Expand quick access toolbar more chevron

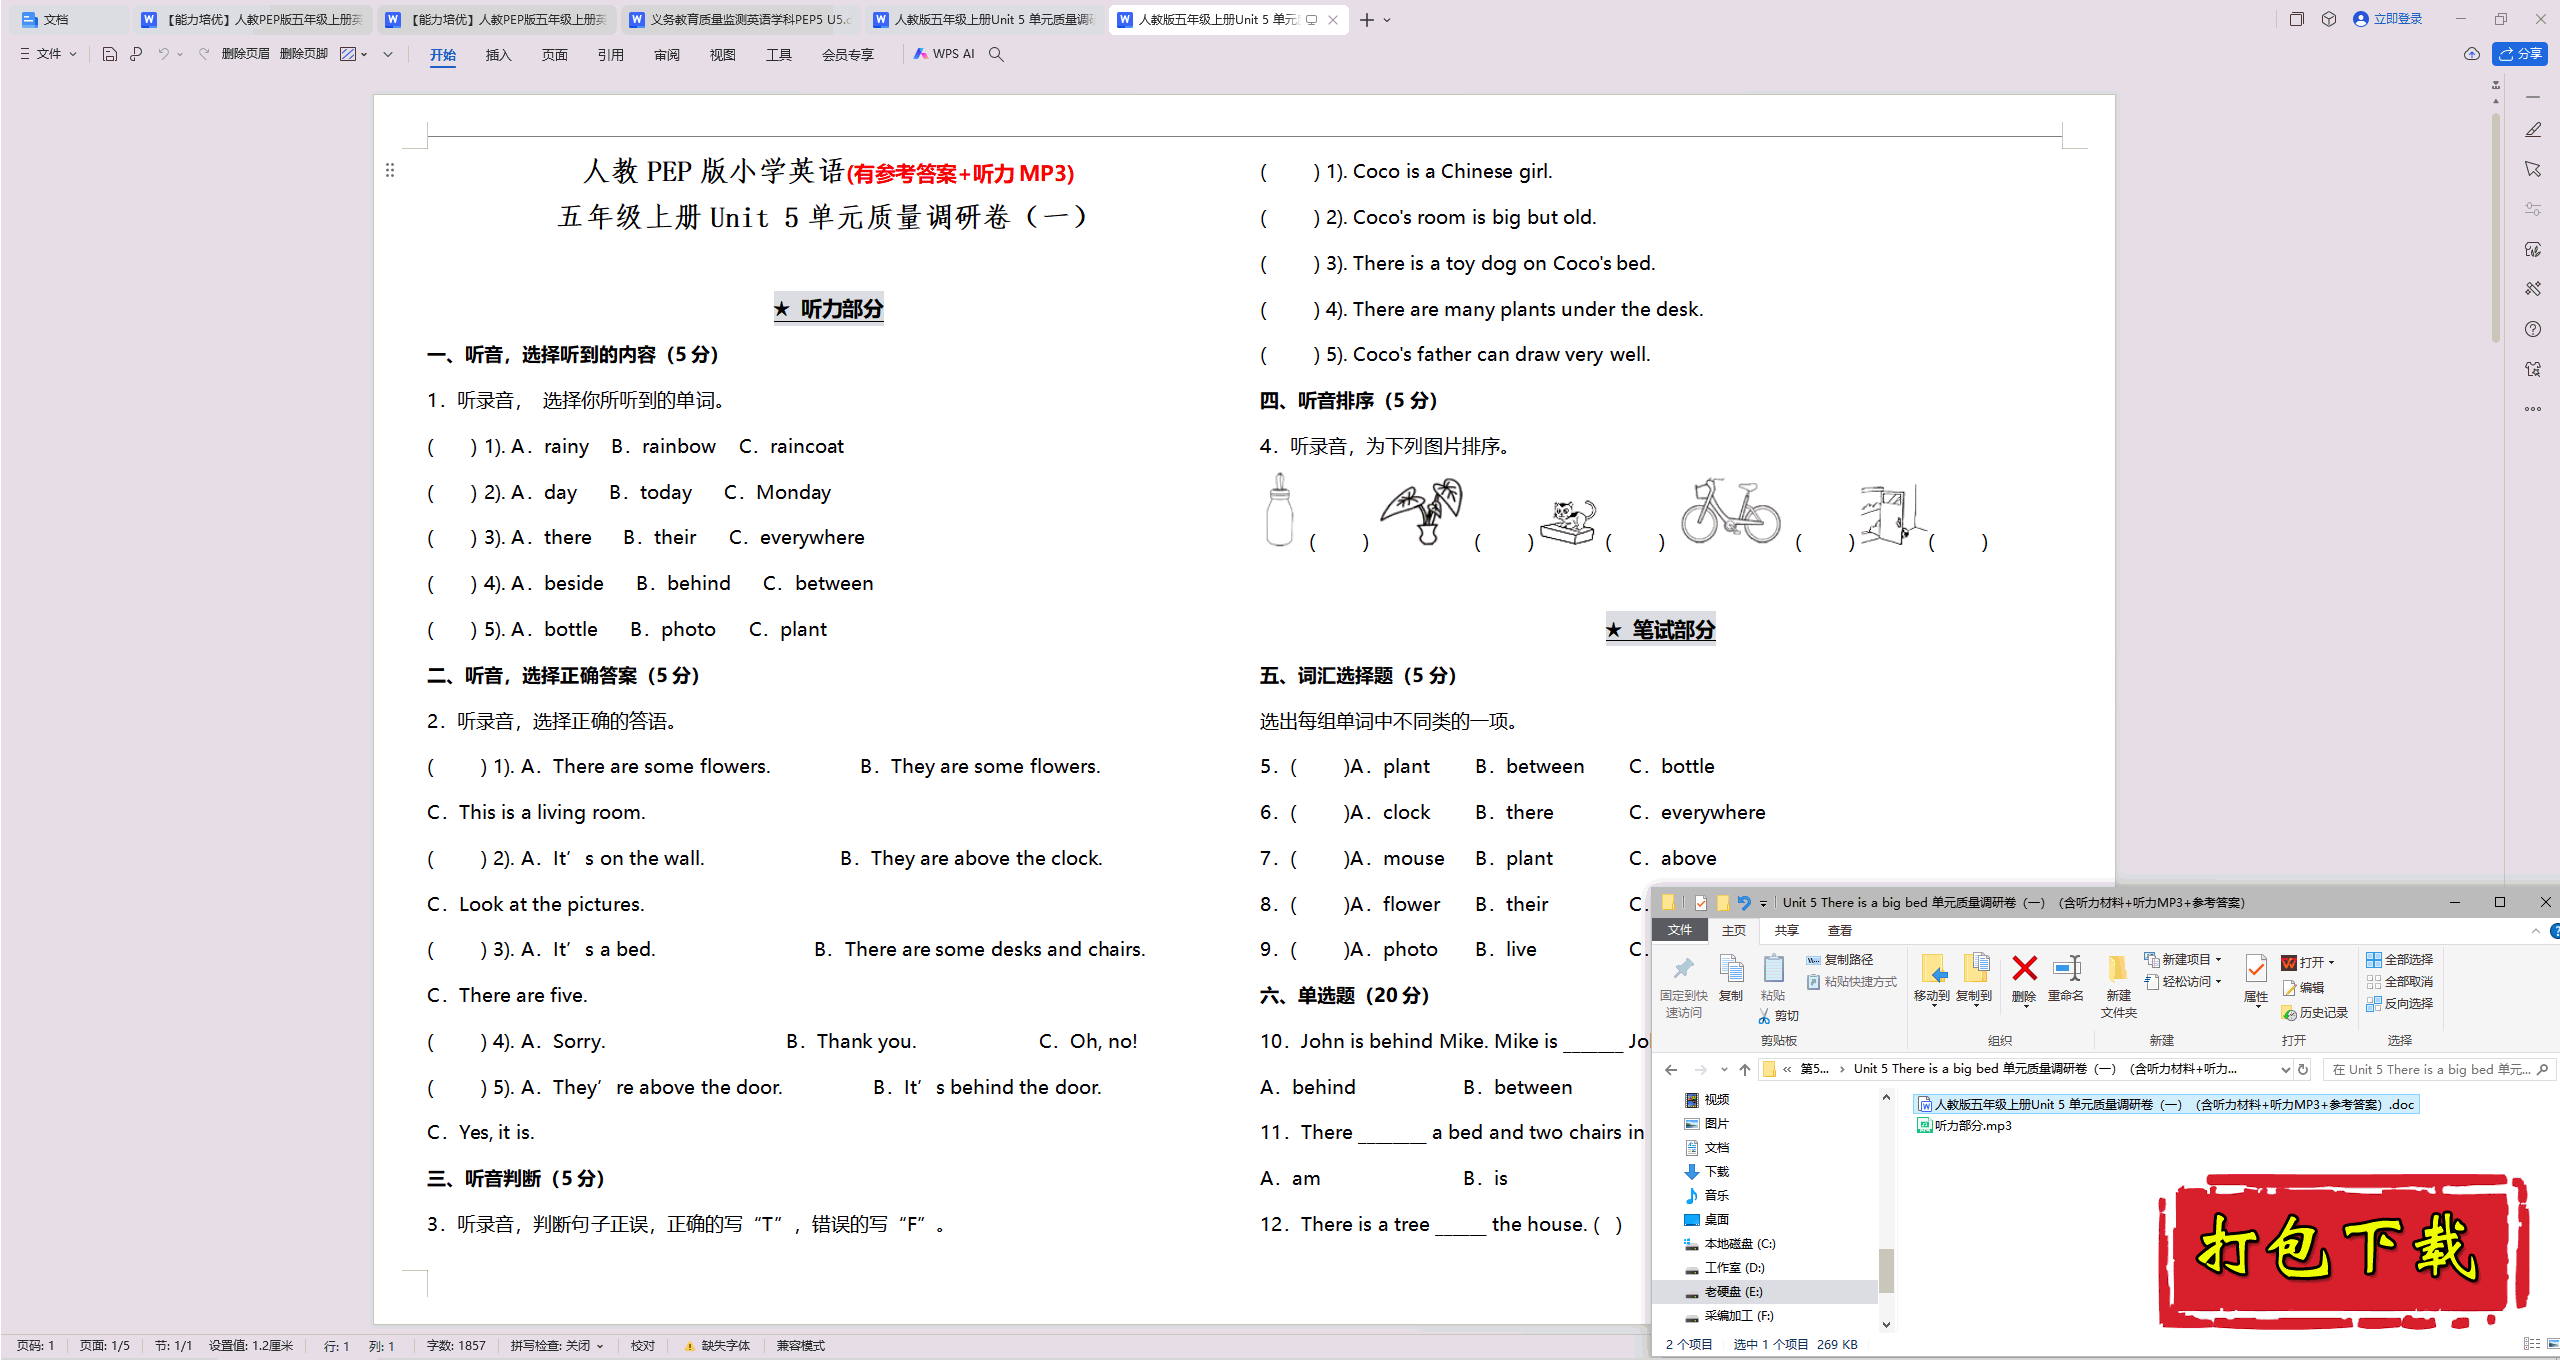coord(388,54)
